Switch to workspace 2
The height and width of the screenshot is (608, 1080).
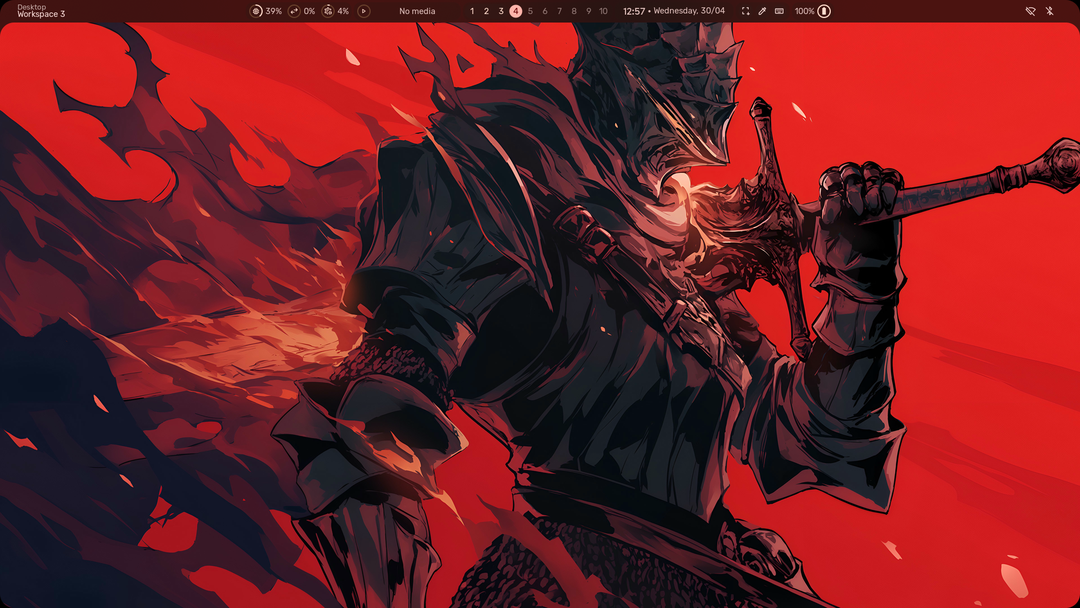point(486,11)
